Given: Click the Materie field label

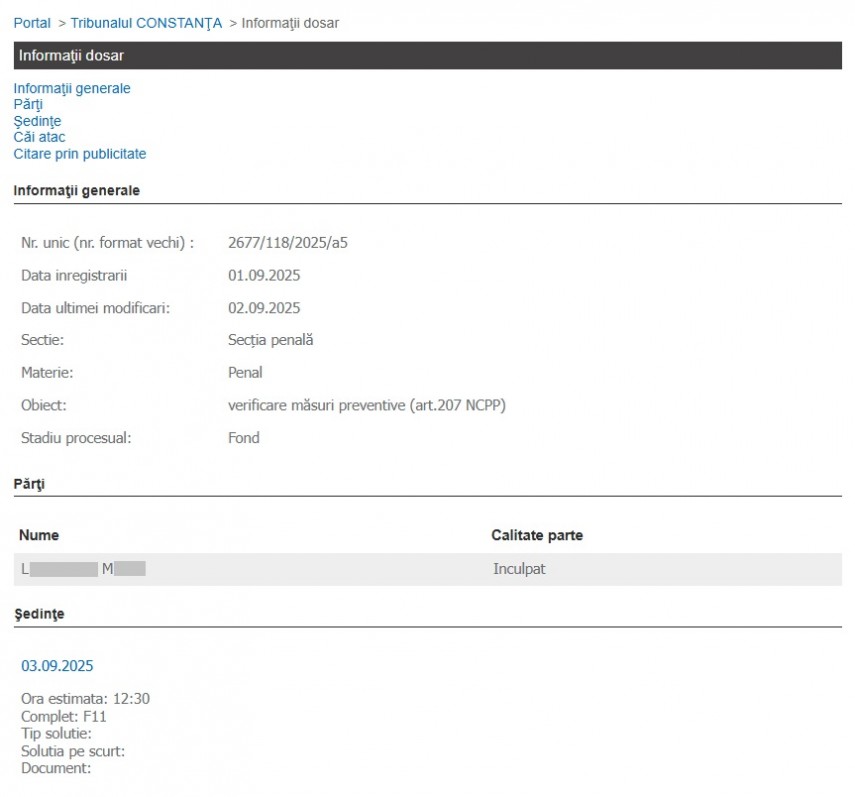Looking at the screenshot, I should click(47, 372).
